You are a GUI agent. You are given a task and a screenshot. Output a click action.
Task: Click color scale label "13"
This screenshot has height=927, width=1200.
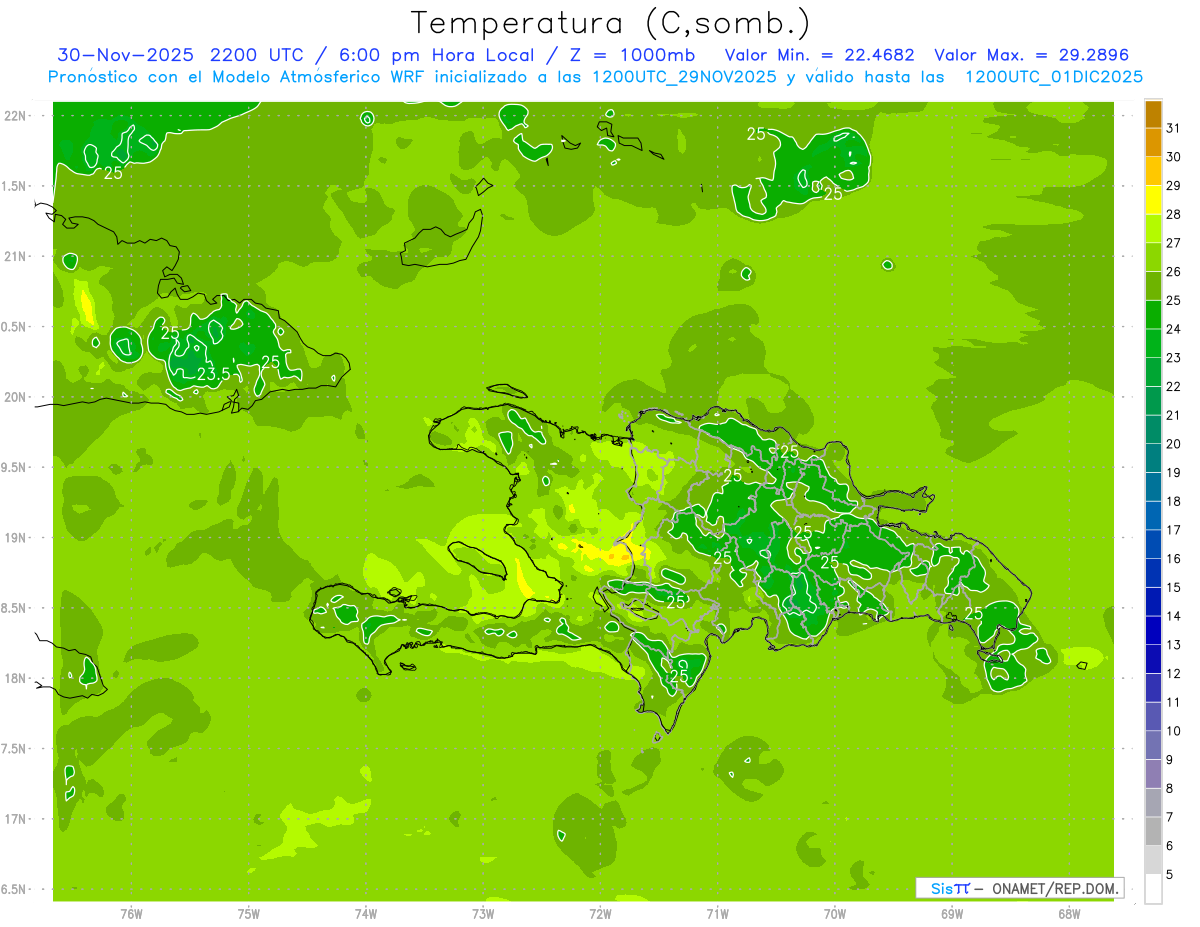(x=1174, y=644)
